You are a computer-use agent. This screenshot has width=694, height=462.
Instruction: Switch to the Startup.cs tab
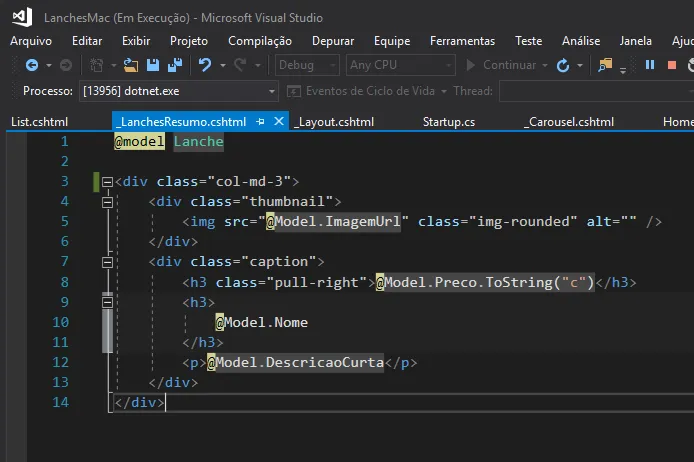coord(449,122)
